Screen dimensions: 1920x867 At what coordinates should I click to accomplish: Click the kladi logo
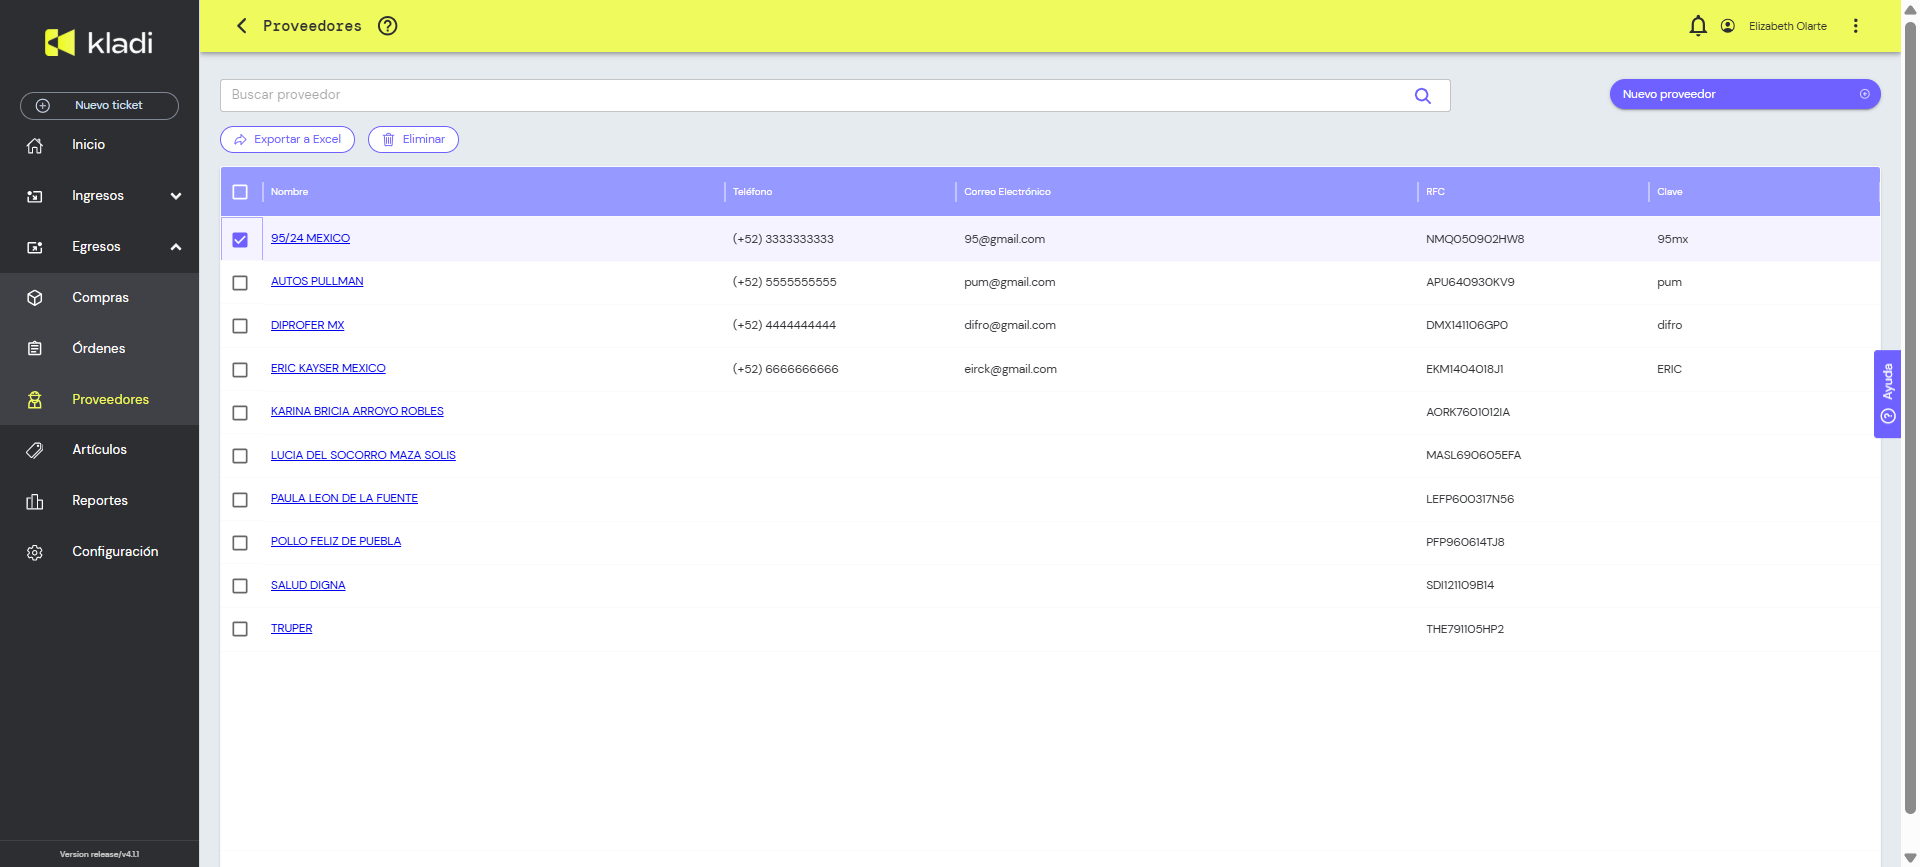pos(99,42)
